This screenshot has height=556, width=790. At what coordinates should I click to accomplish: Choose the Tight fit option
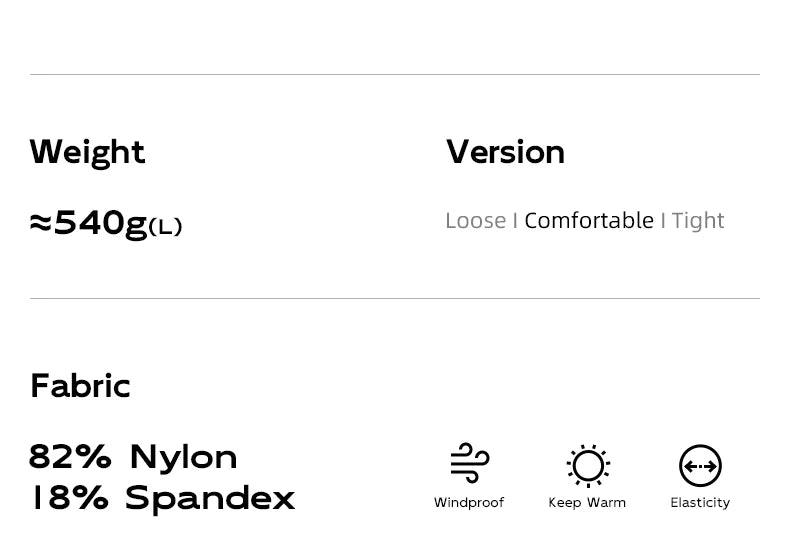click(698, 221)
